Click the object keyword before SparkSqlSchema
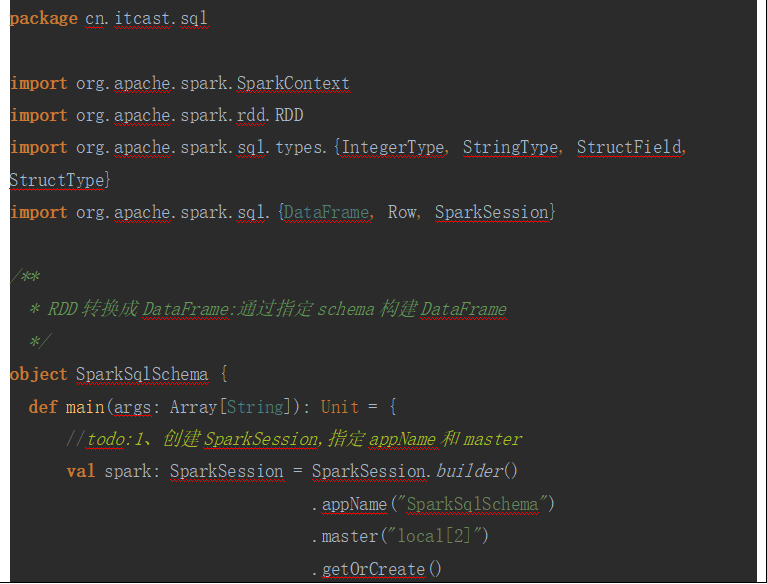767x584 pixels. tap(39, 374)
